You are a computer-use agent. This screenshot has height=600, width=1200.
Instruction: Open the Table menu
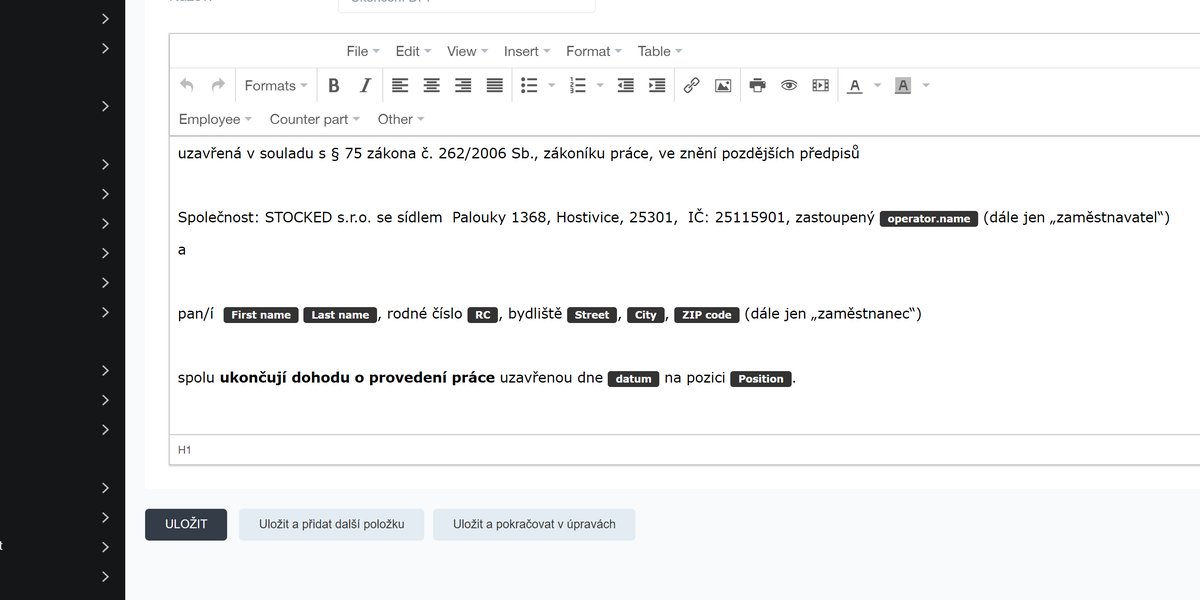click(x=660, y=51)
